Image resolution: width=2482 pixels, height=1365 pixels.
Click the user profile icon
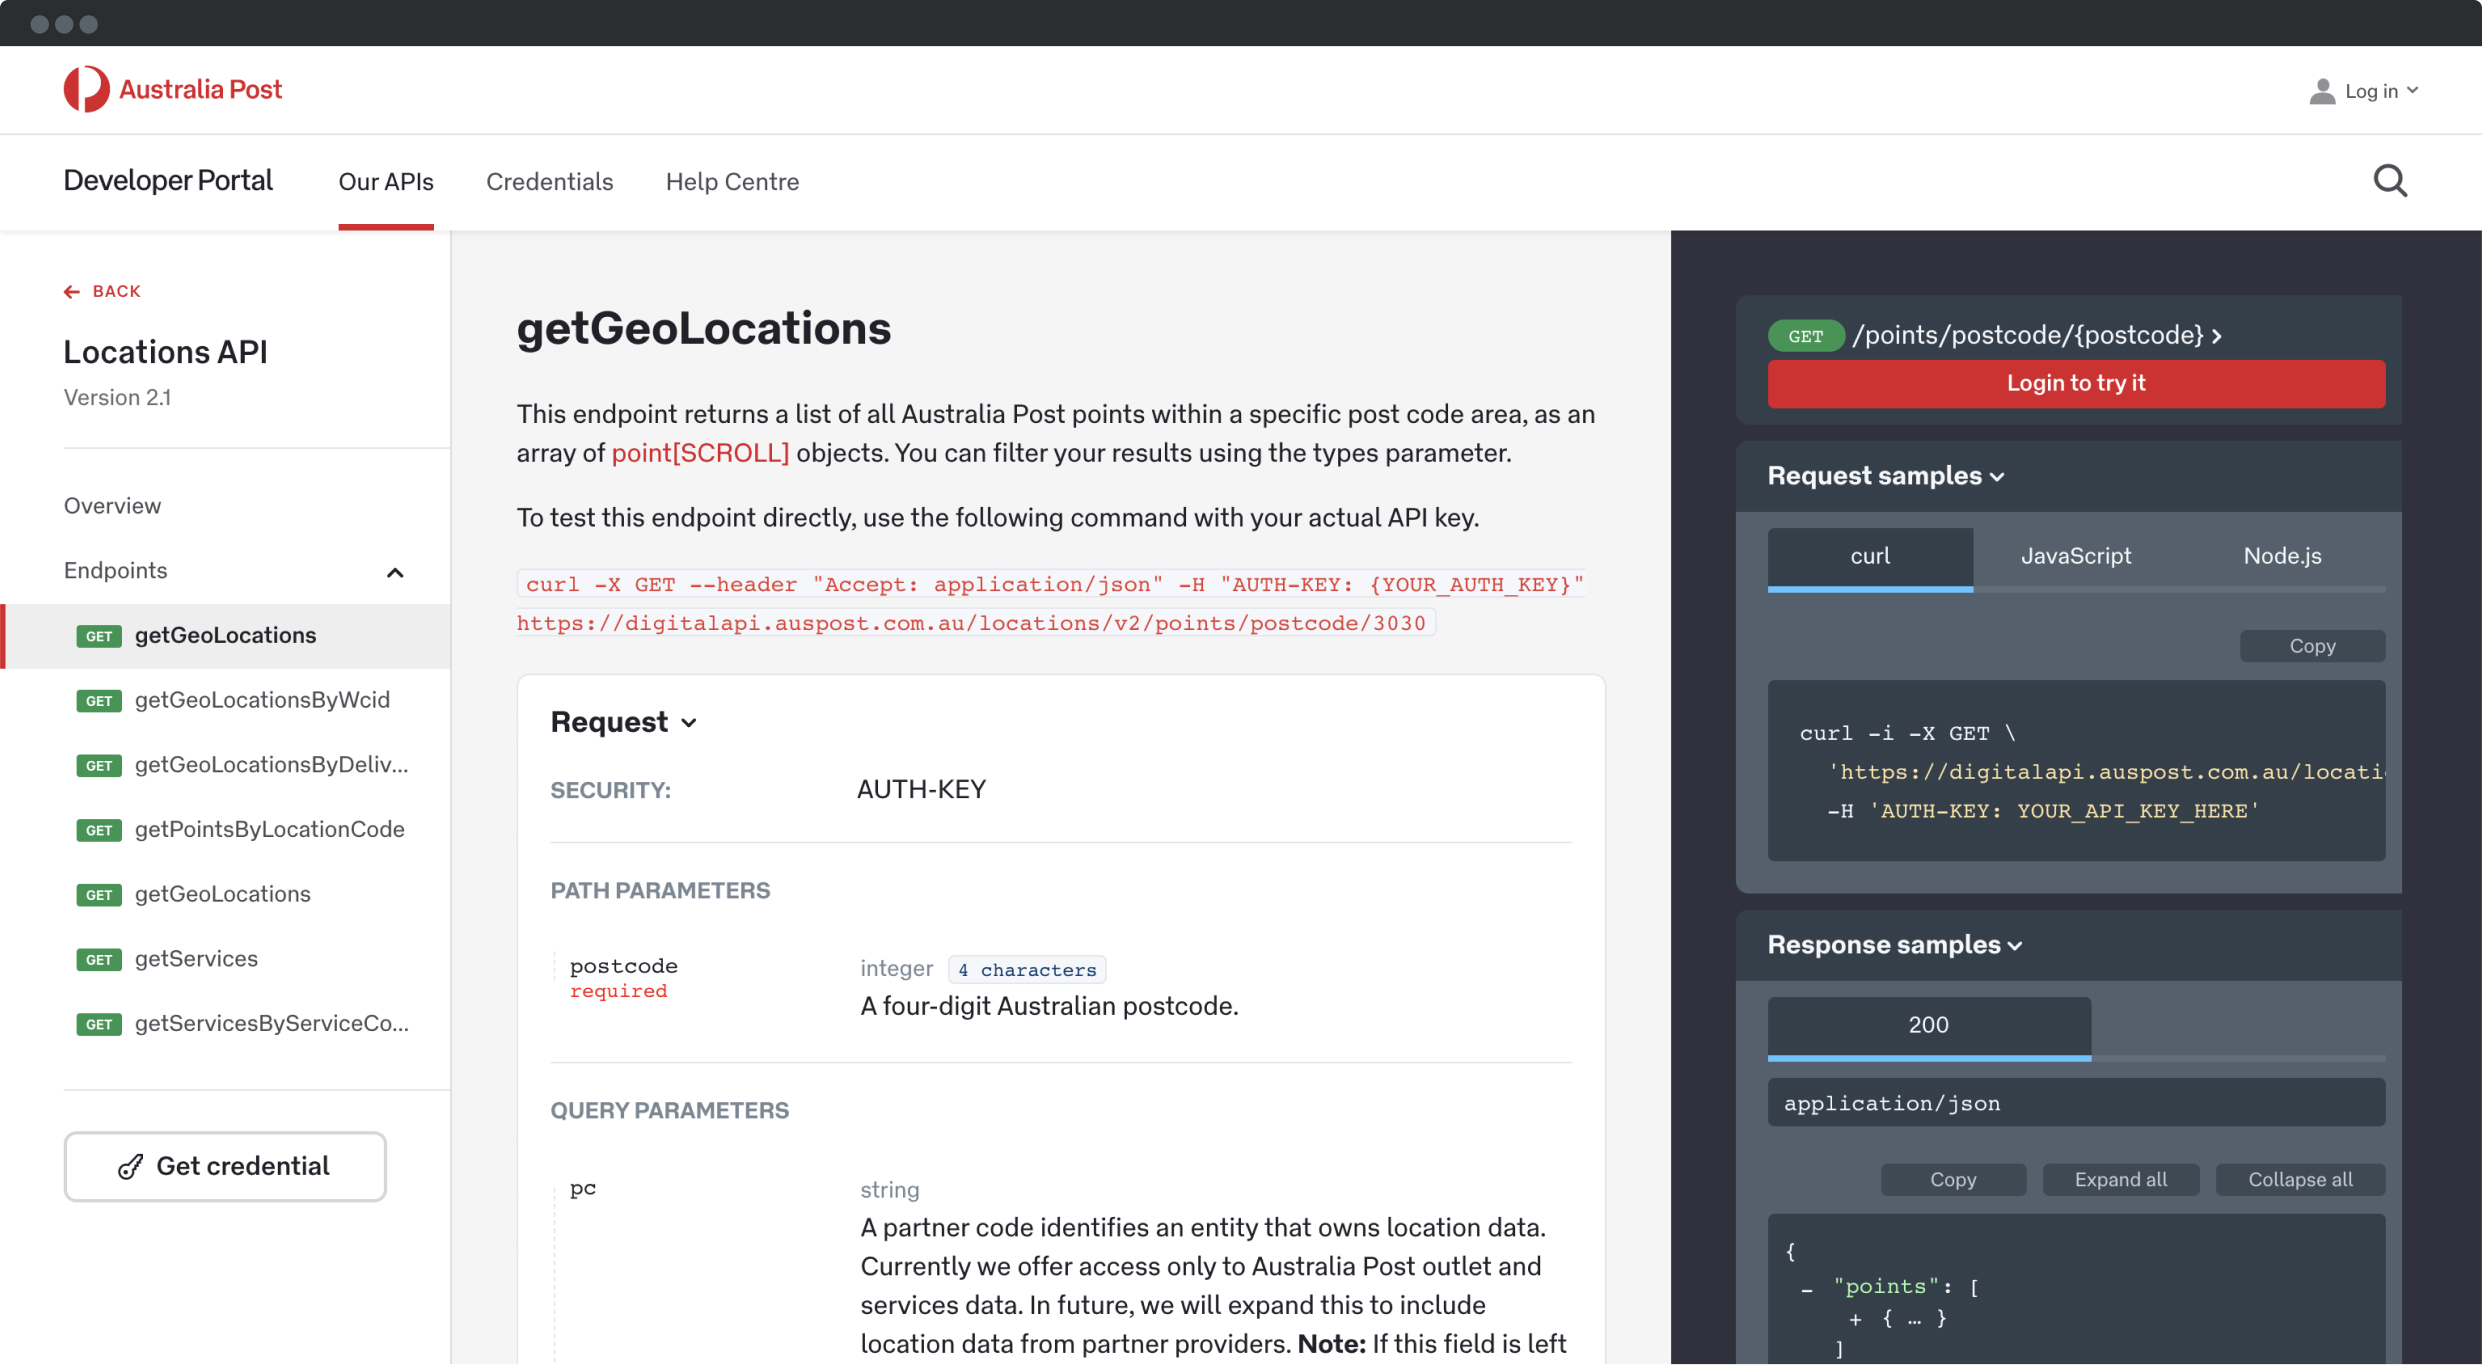(2322, 91)
